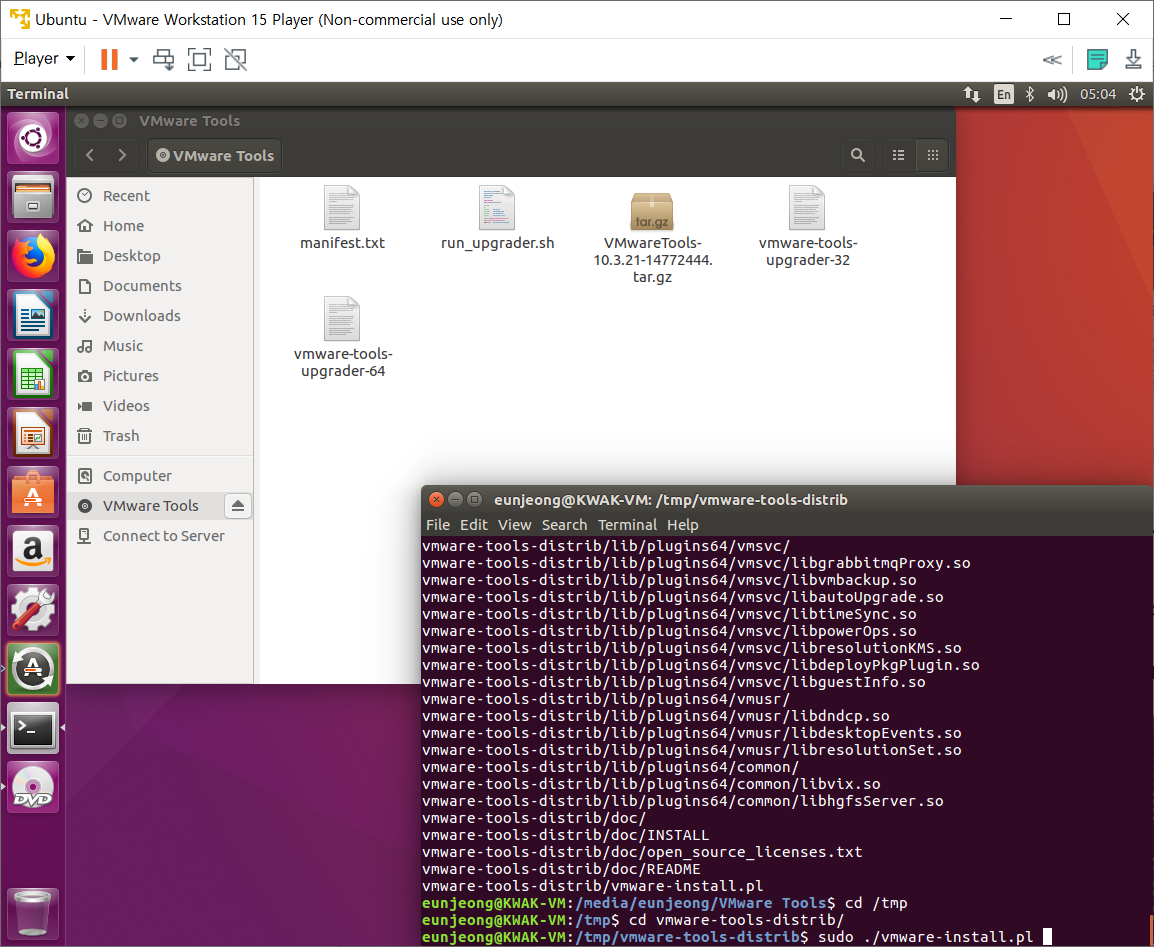Open the power options dropdown arrow
This screenshot has height=947, width=1154.
[x=134, y=60]
